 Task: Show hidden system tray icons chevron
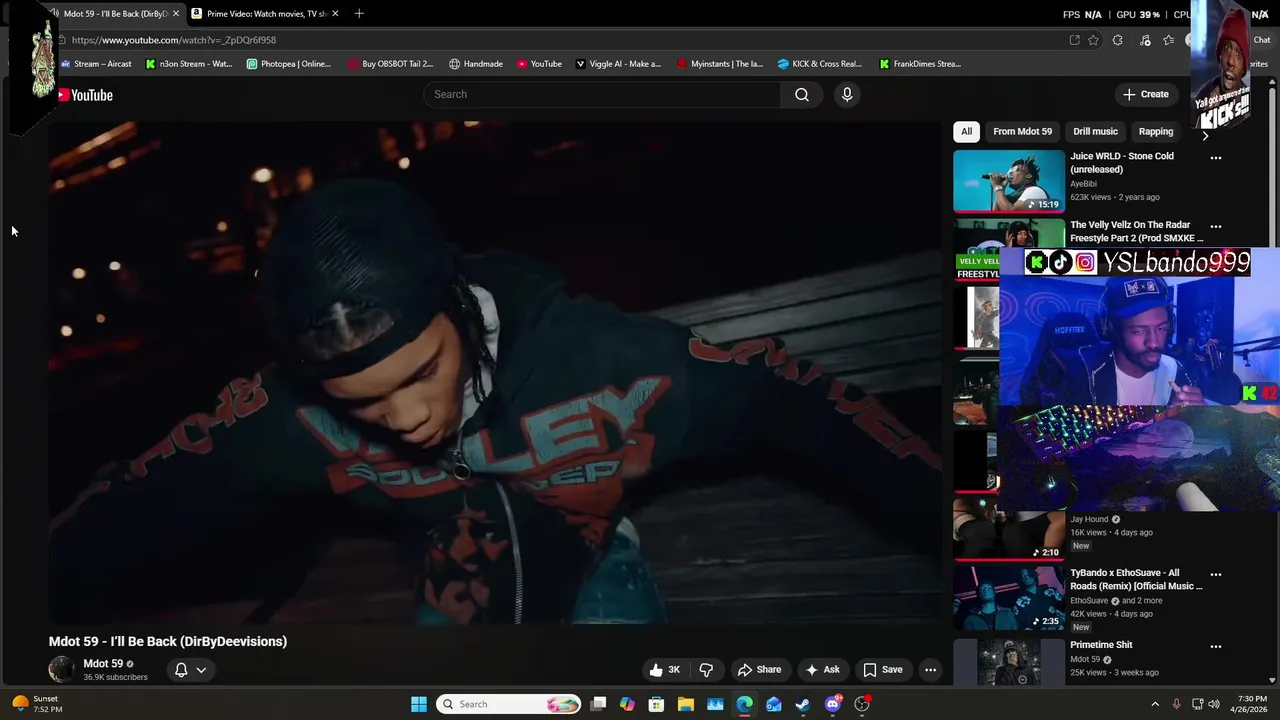[1155, 704]
